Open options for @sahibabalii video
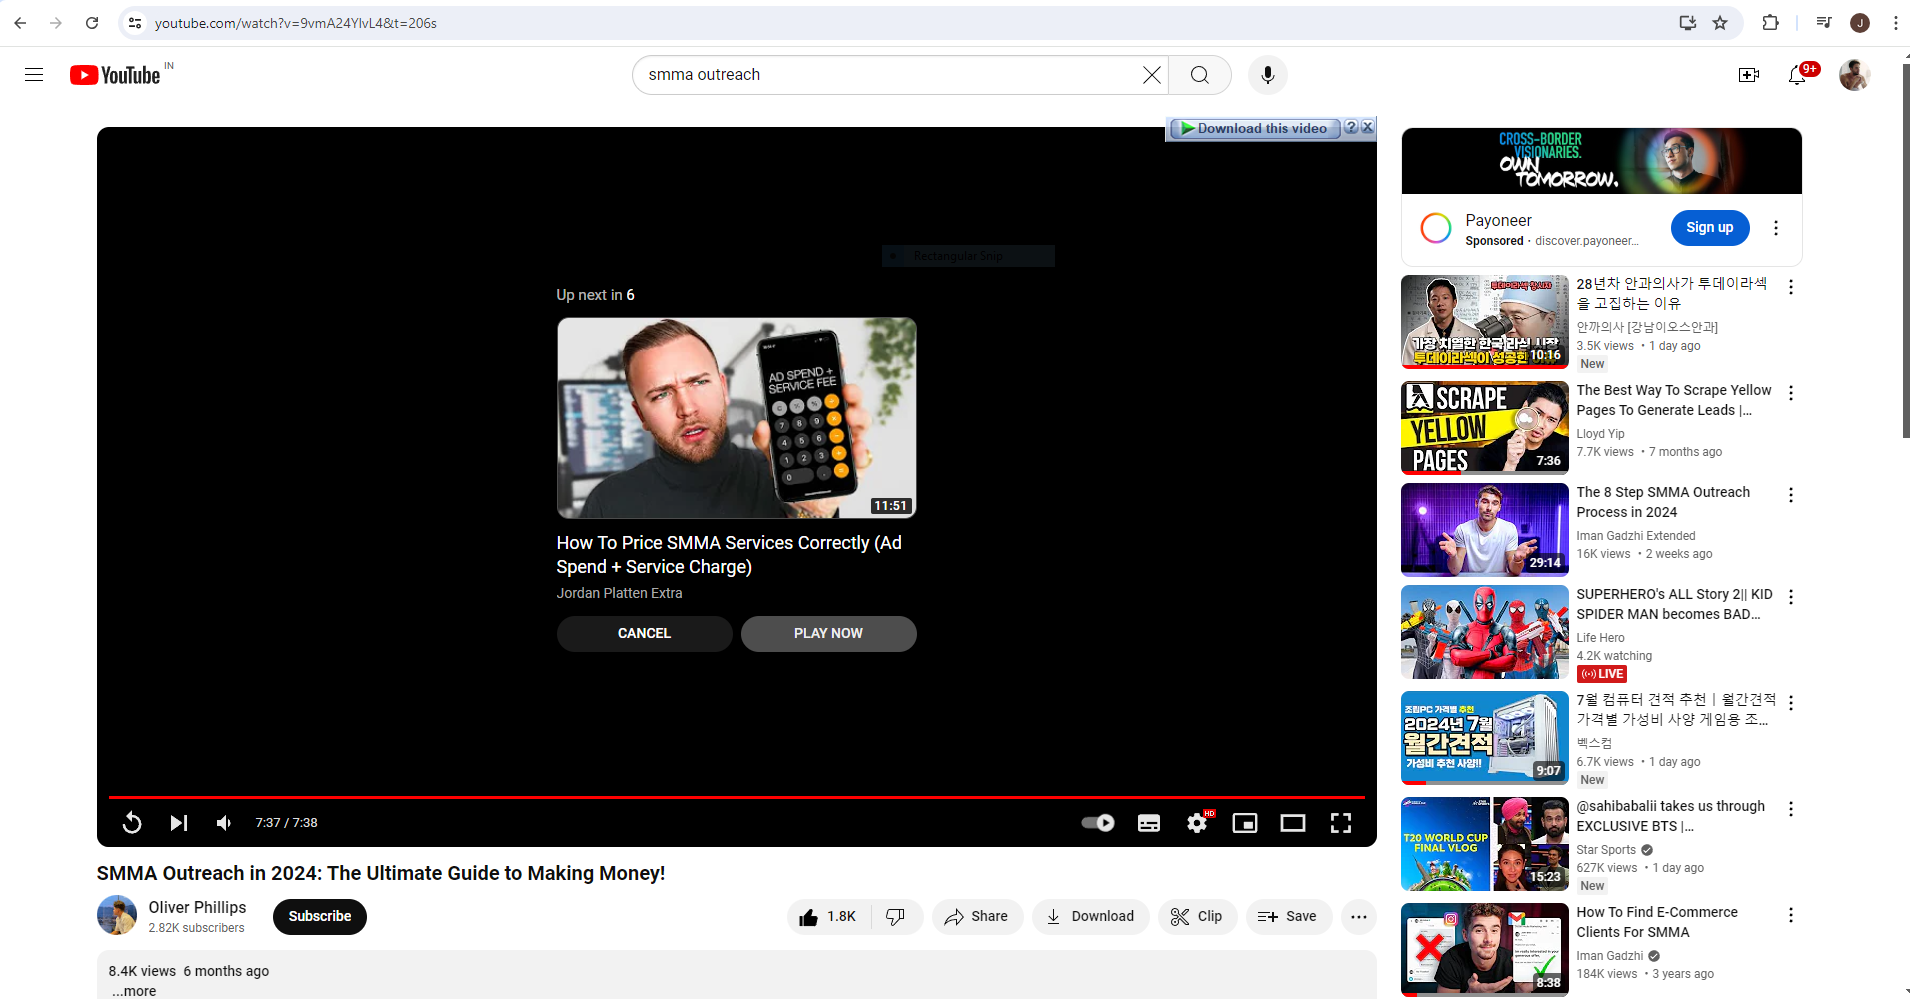1910x999 pixels. [x=1791, y=809]
